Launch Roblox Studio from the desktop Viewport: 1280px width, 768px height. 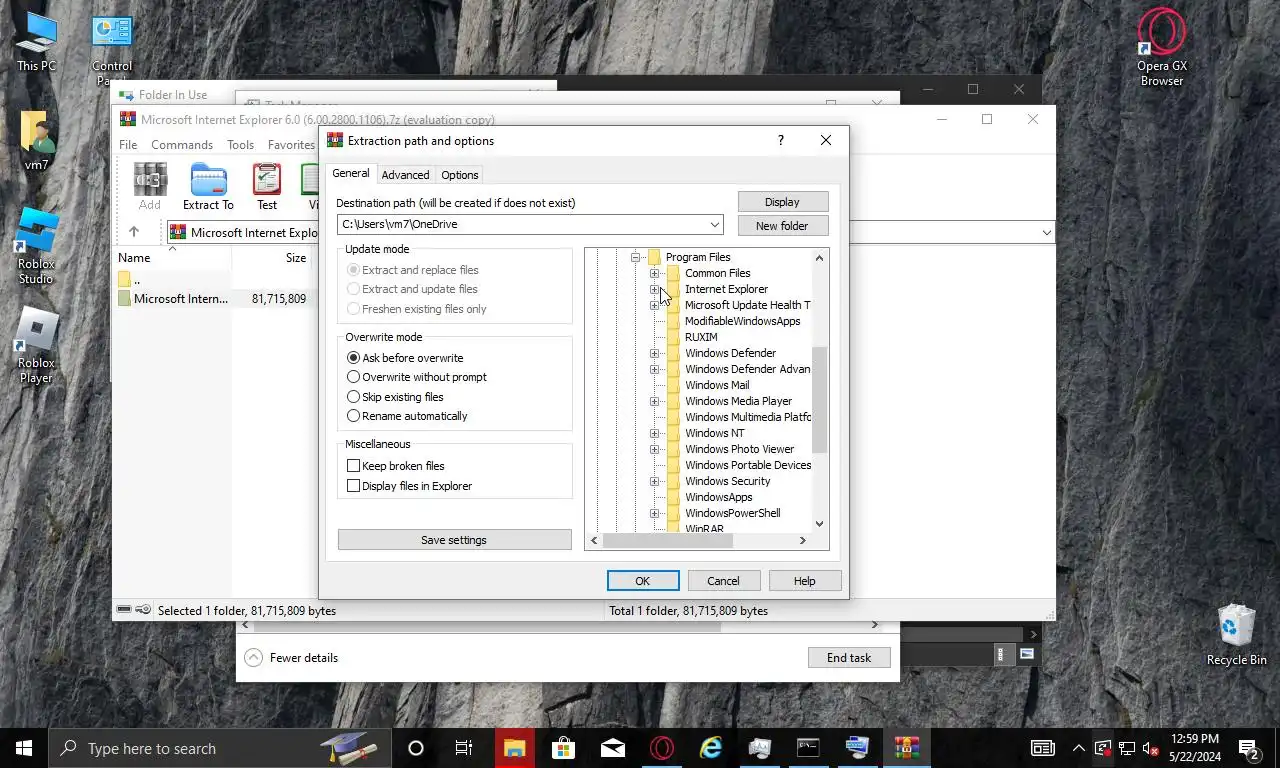click(x=36, y=246)
